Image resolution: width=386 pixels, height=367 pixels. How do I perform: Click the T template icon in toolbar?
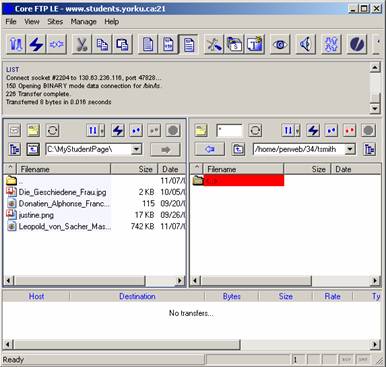point(255,44)
